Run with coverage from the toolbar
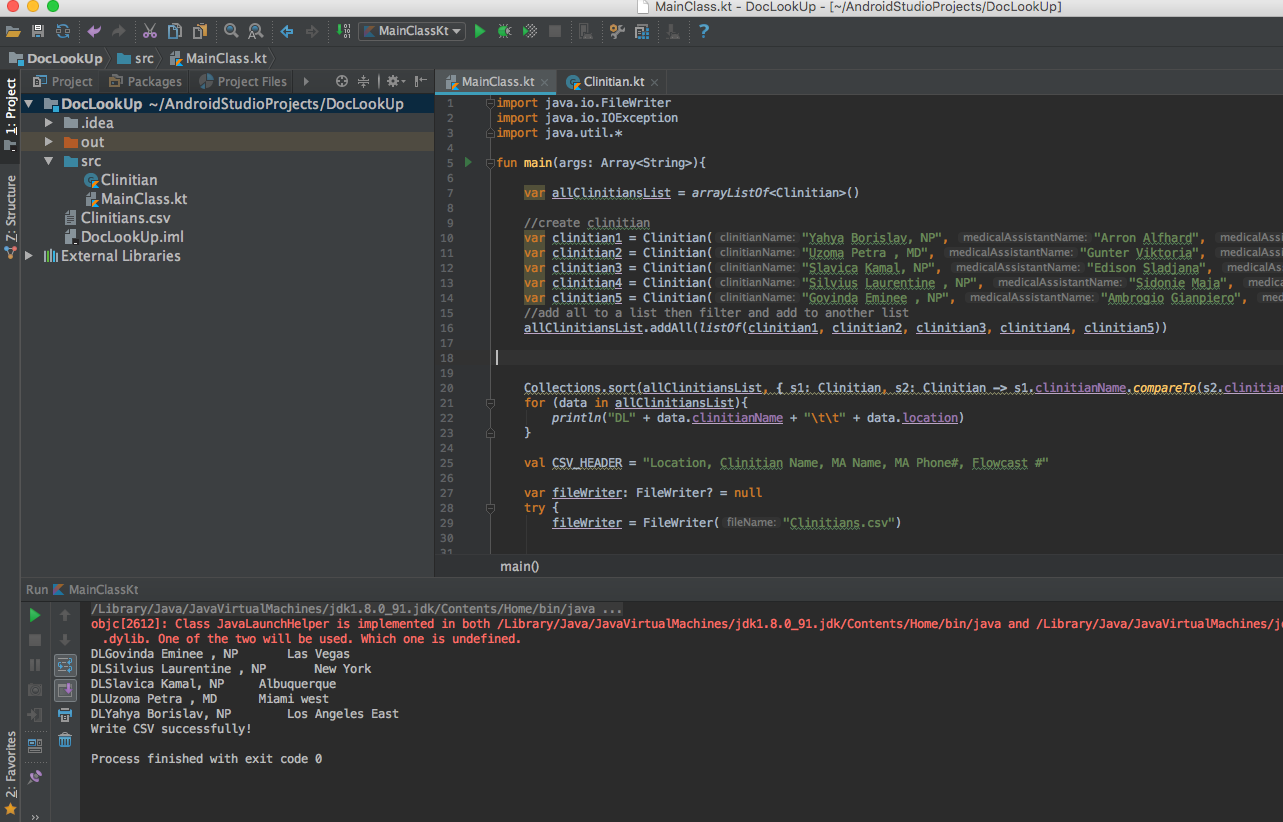The width and height of the screenshot is (1283, 822). (x=530, y=32)
